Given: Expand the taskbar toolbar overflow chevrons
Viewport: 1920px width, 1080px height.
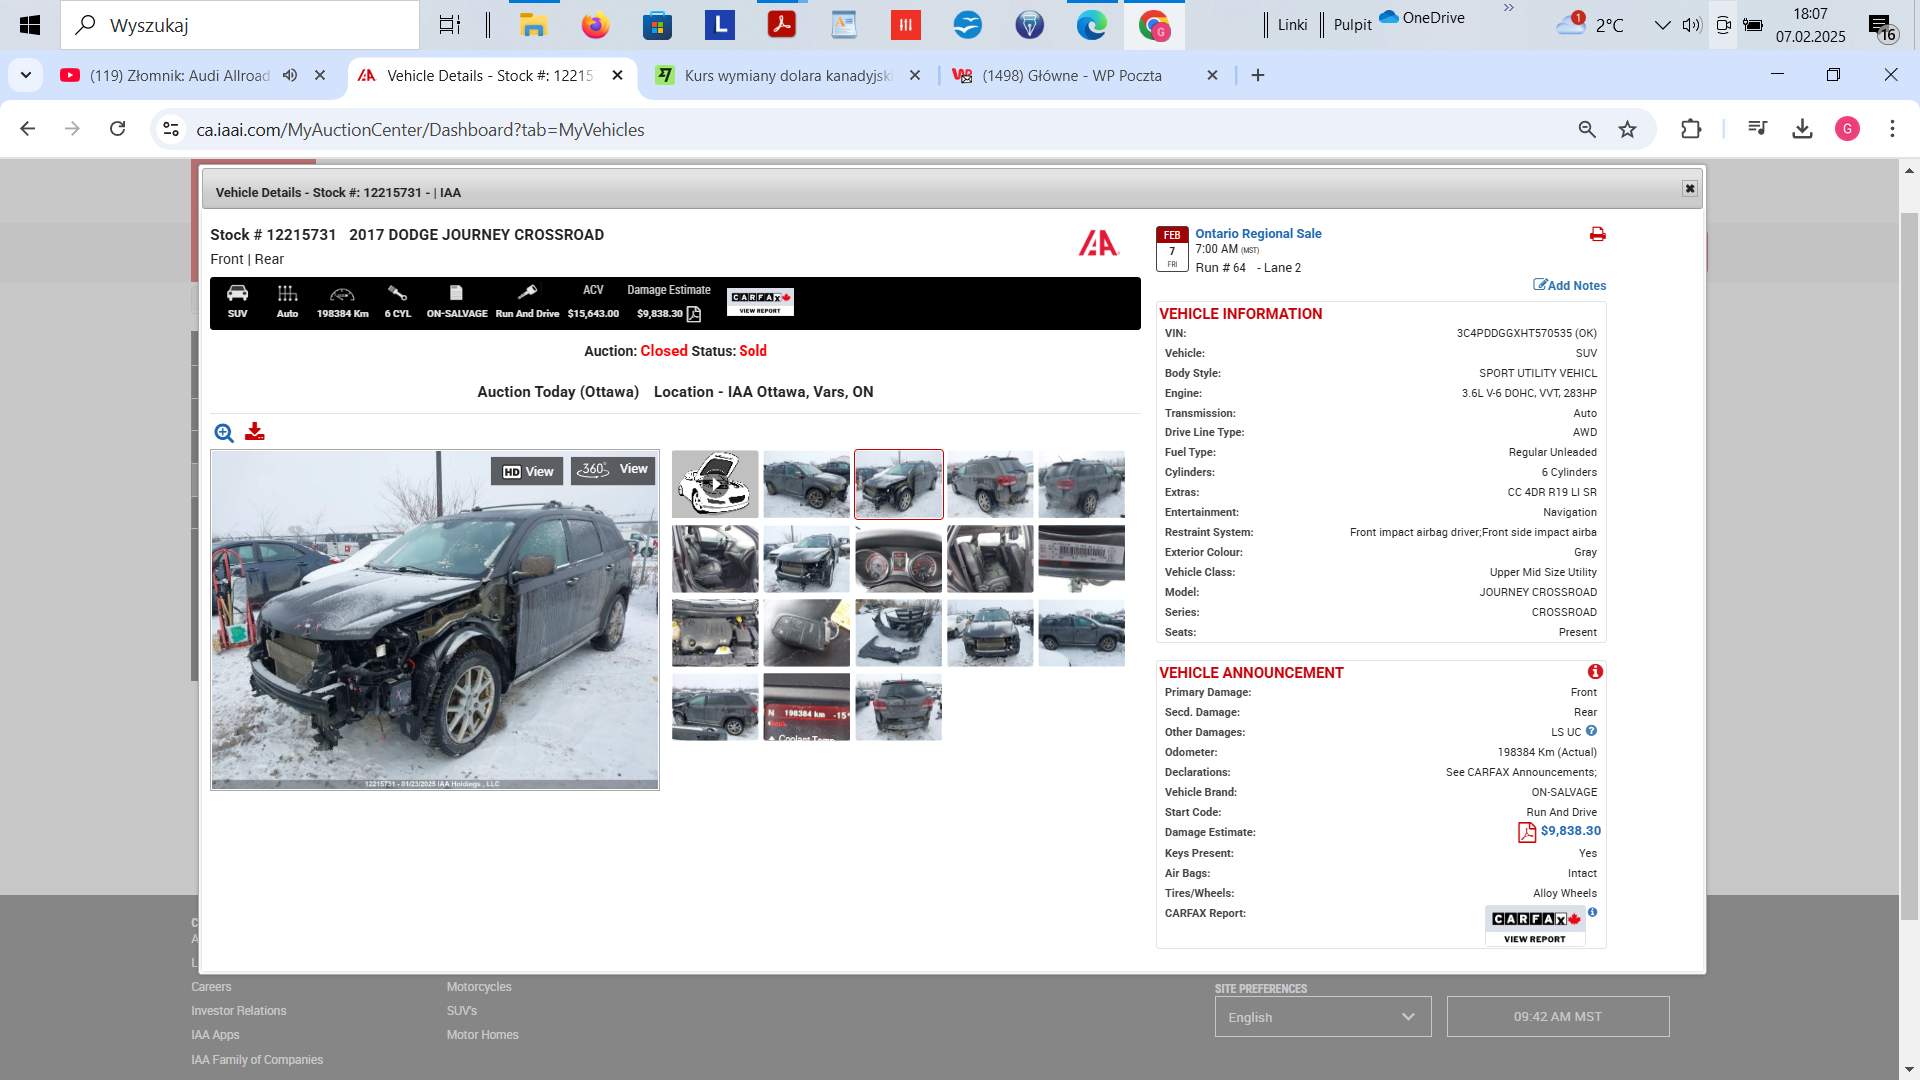Looking at the screenshot, I should 1508,8.
